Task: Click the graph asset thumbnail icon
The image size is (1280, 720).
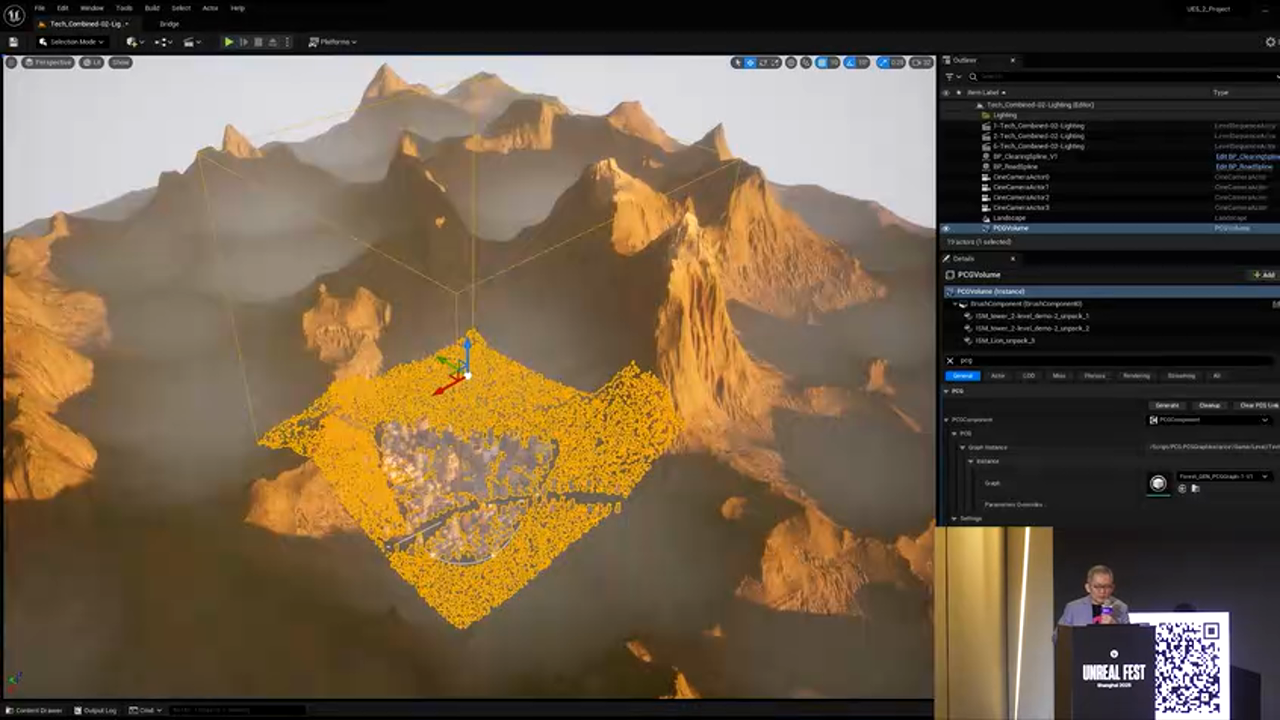Action: pyautogui.click(x=1158, y=484)
